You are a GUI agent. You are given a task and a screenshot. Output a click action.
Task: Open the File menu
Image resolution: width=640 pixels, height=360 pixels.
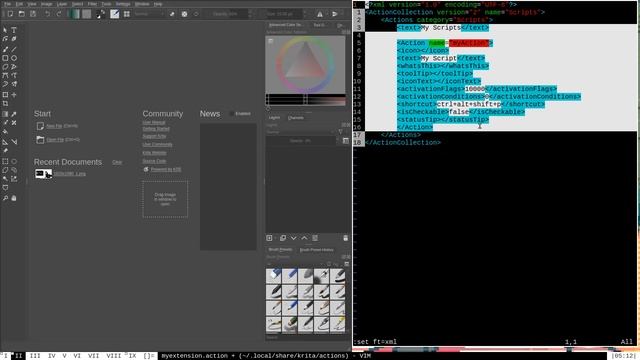click(x=7, y=4)
